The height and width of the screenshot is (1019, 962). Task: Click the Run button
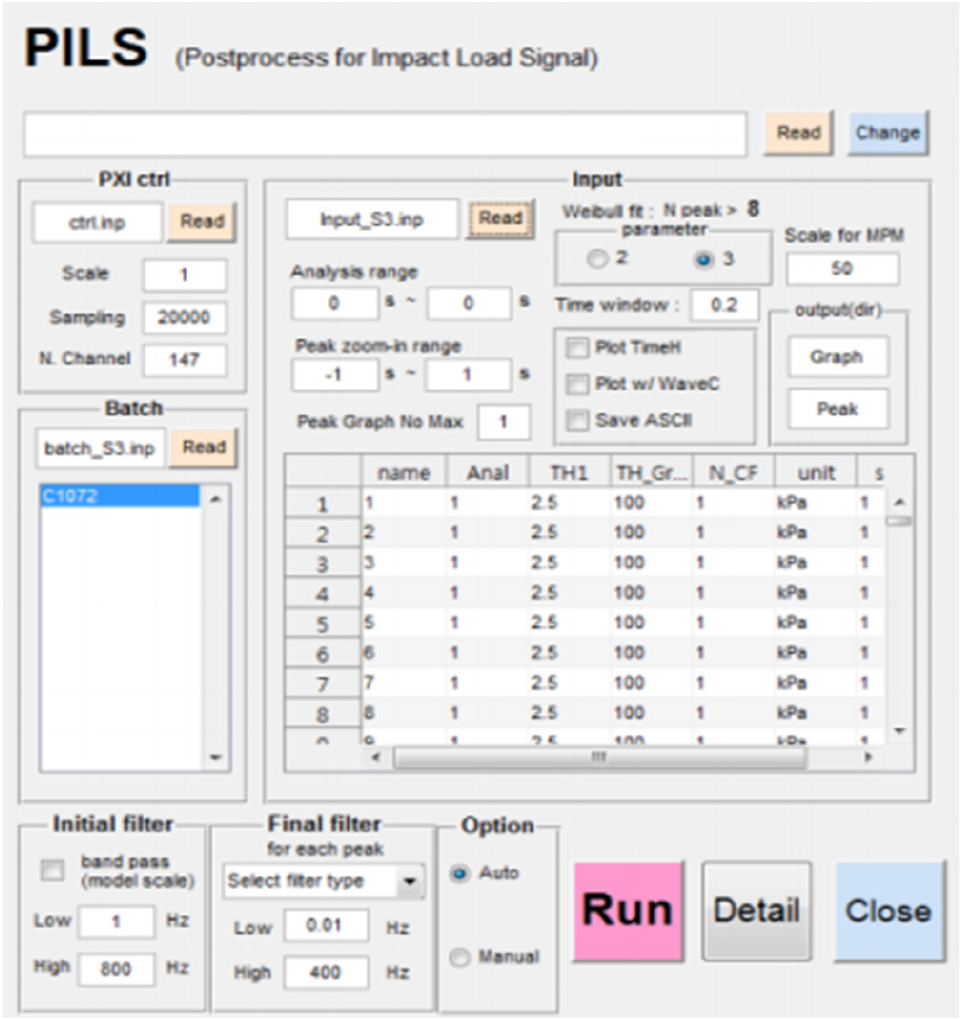pos(628,910)
